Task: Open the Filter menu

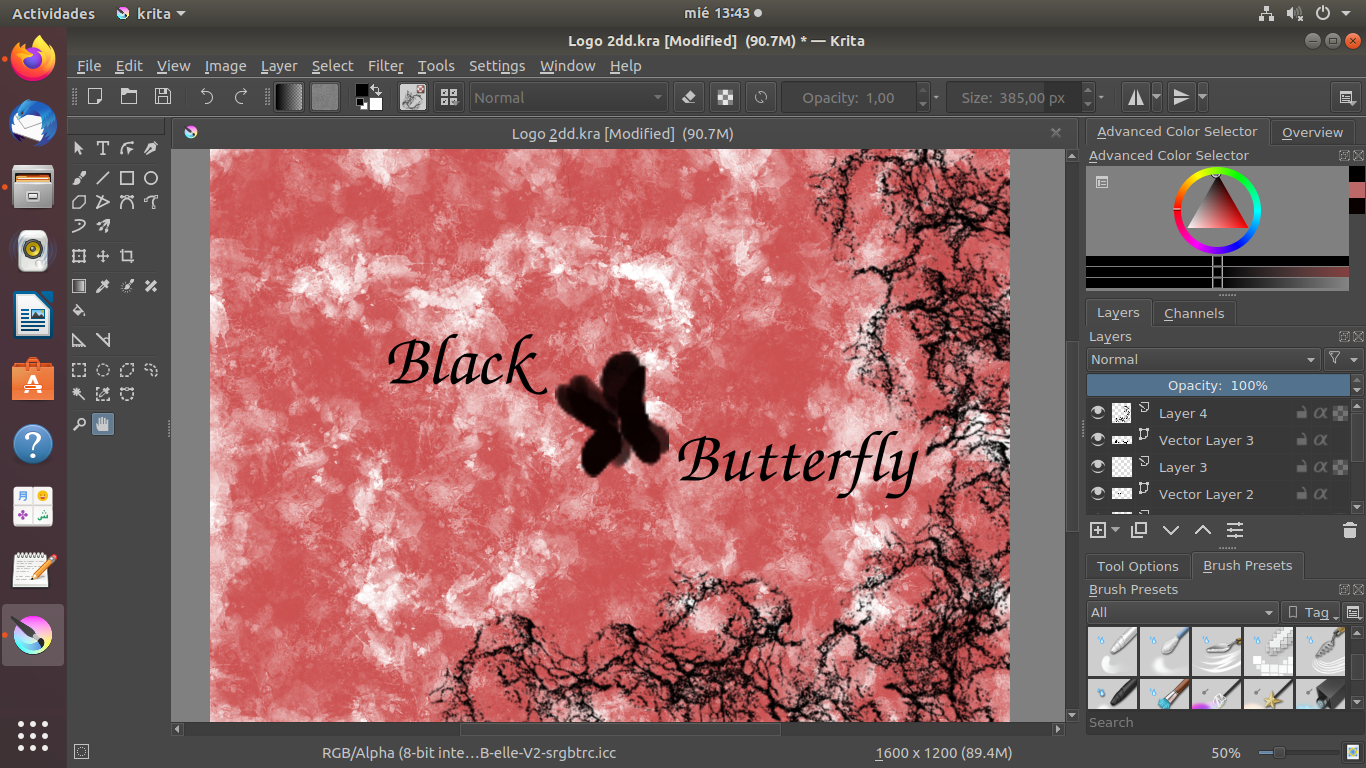Action: (x=385, y=66)
